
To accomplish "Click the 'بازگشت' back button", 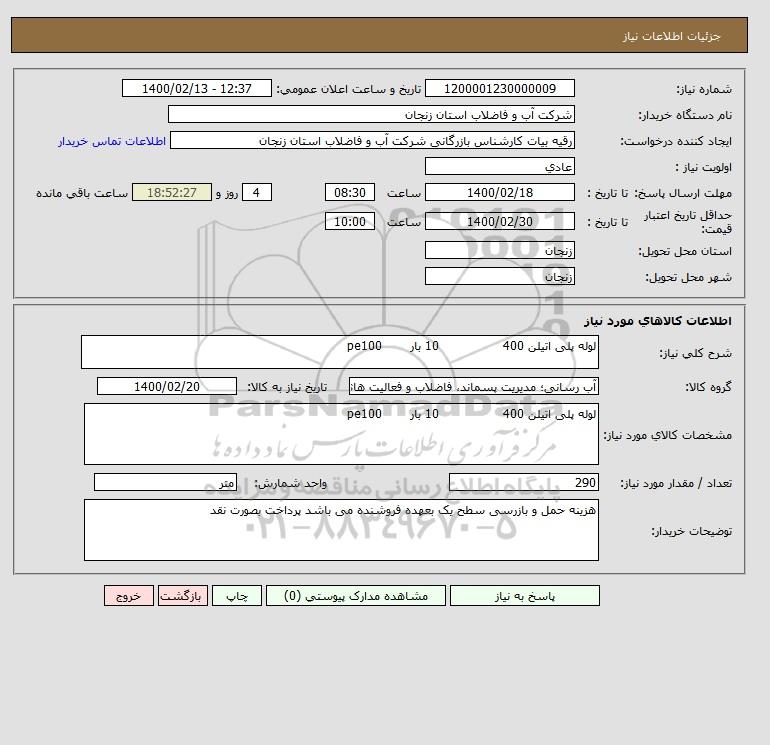I will click(x=183, y=595).
